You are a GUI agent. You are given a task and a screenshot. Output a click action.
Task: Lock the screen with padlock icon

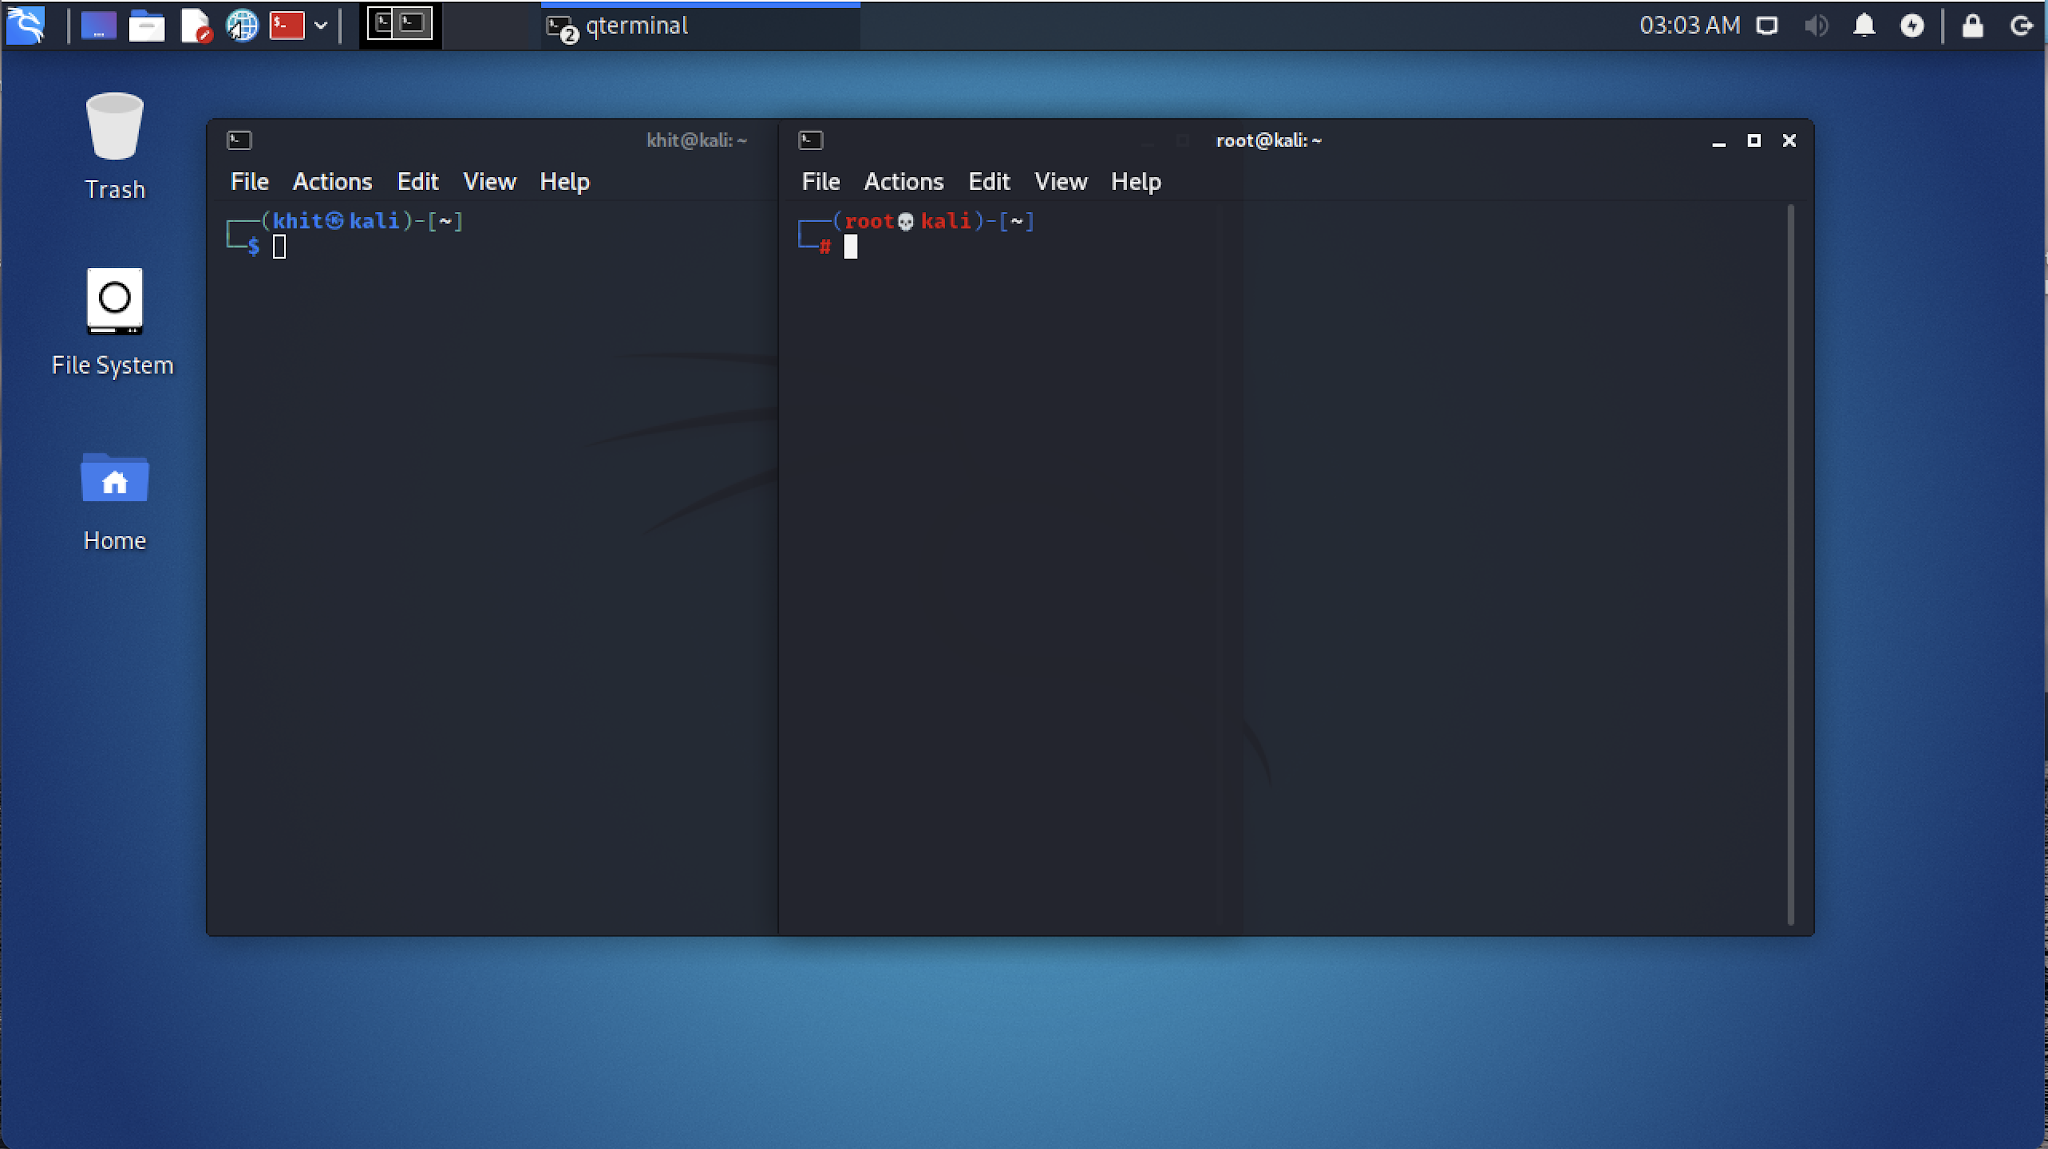pyautogui.click(x=1972, y=25)
